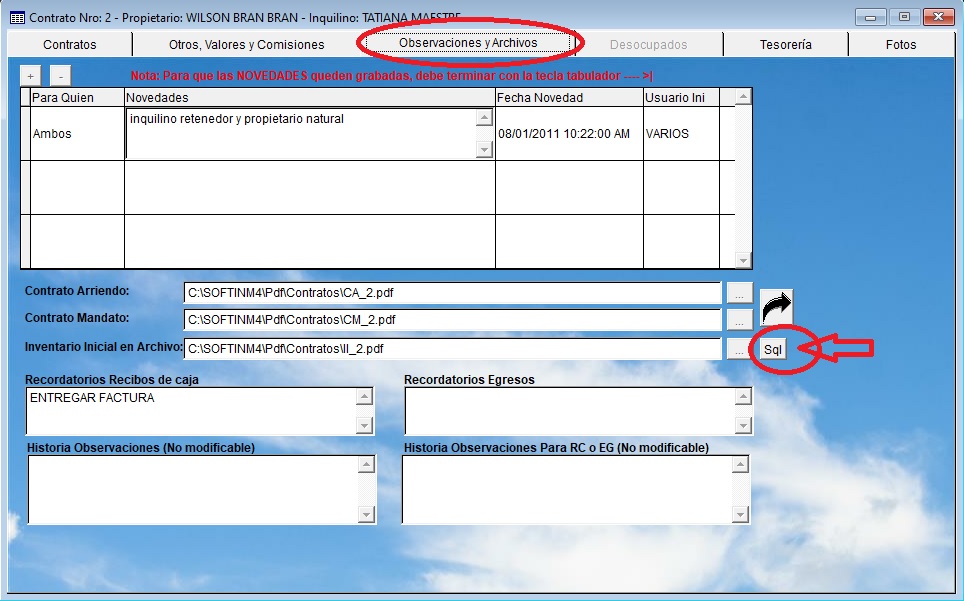Viewport: 964px width, 601px height.
Task: Switch to the Fotos tab
Action: (x=901, y=45)
